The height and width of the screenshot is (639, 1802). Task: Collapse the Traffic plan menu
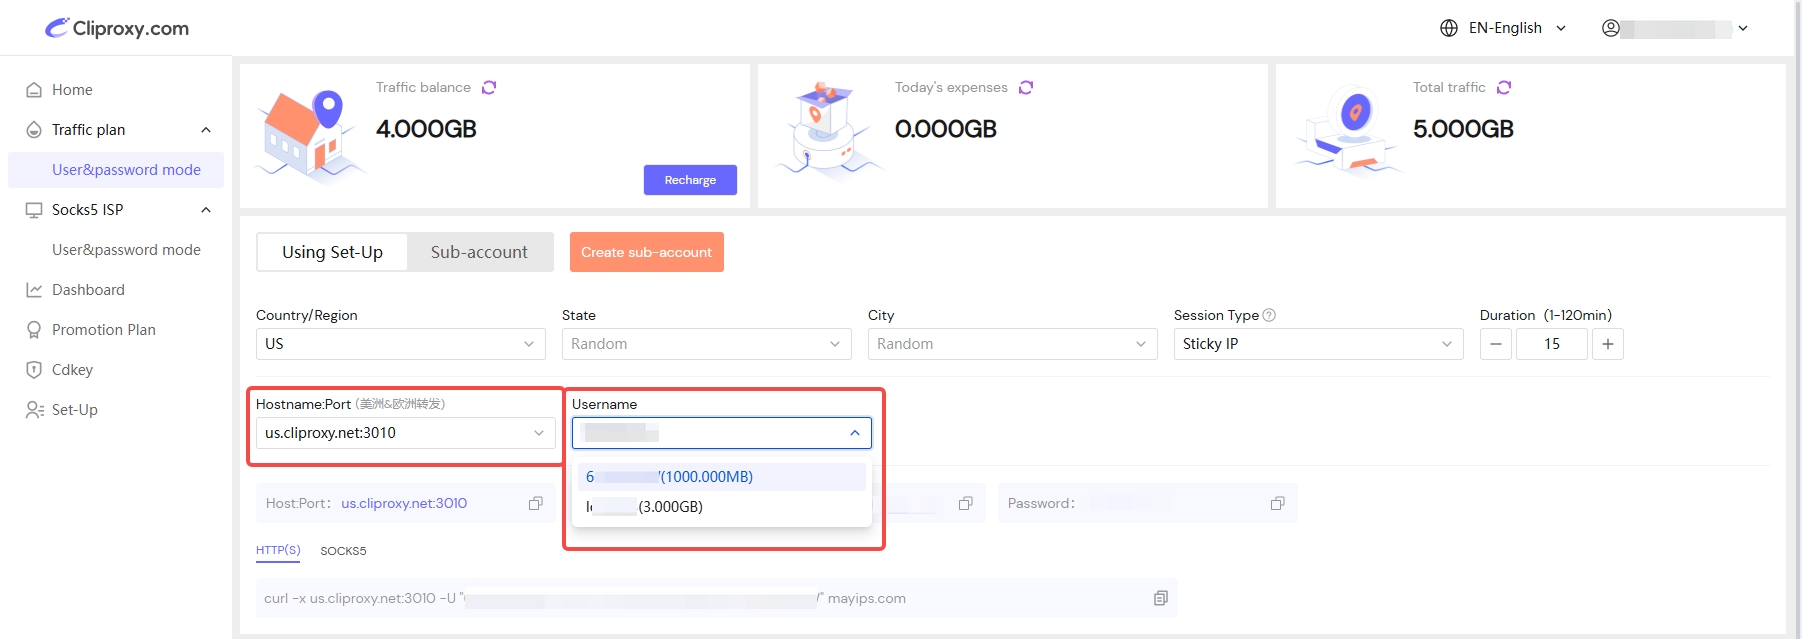tap(206, 130)
